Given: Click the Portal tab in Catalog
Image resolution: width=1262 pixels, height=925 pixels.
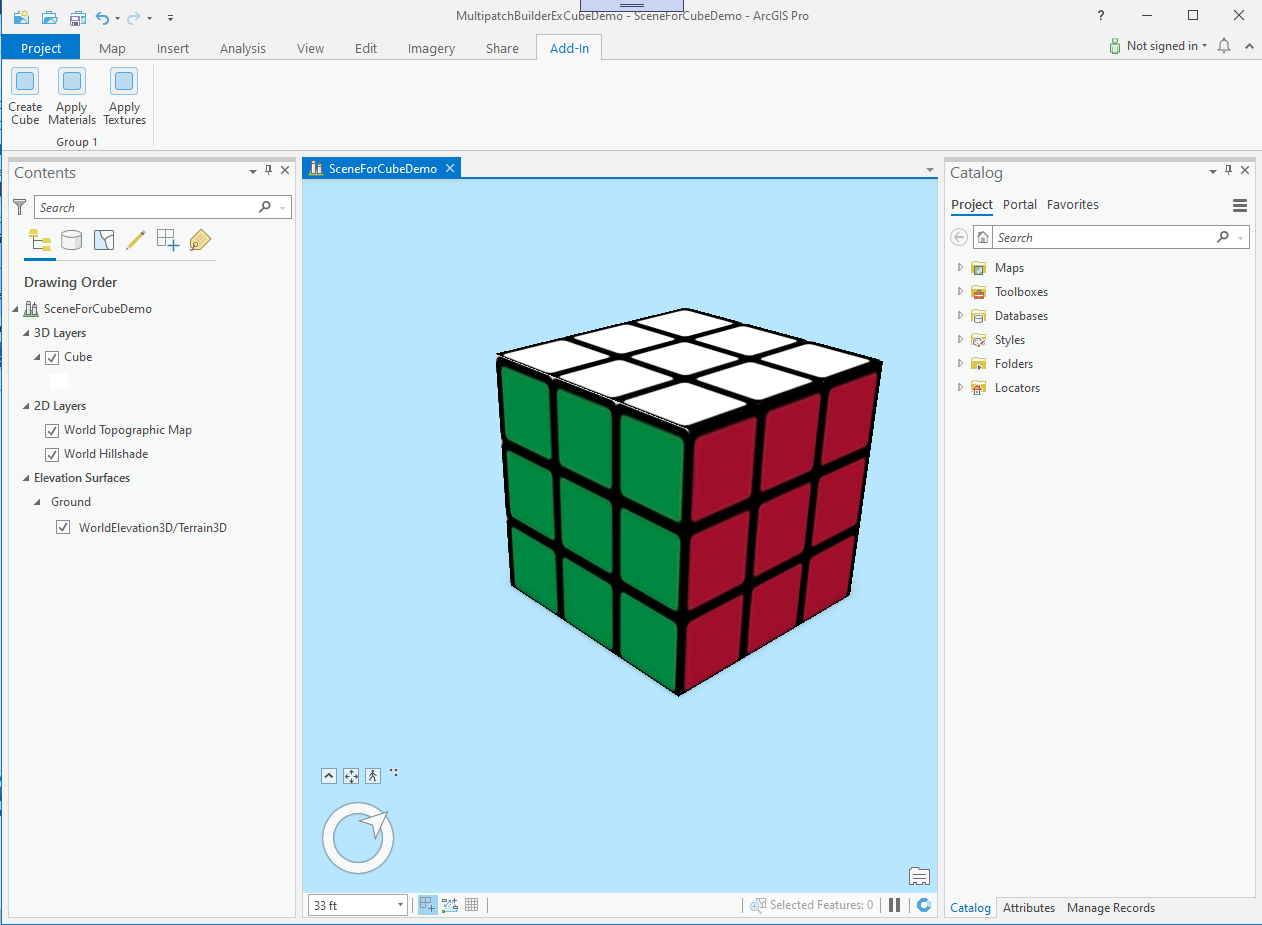Looking at the screenshot, I should 1019,204.
